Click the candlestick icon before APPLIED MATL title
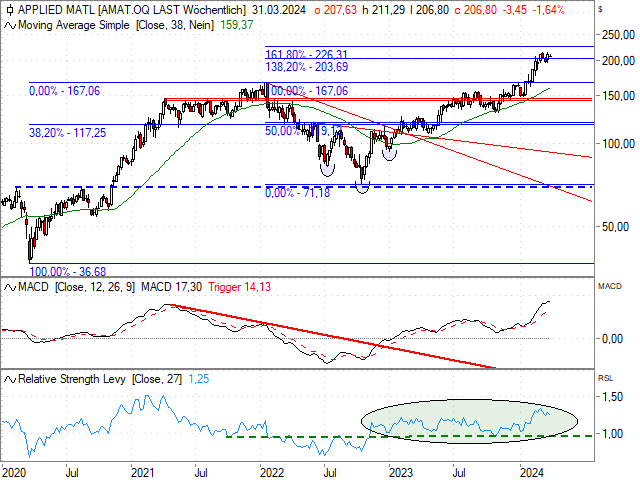640x480 pixels. (10, 10)
